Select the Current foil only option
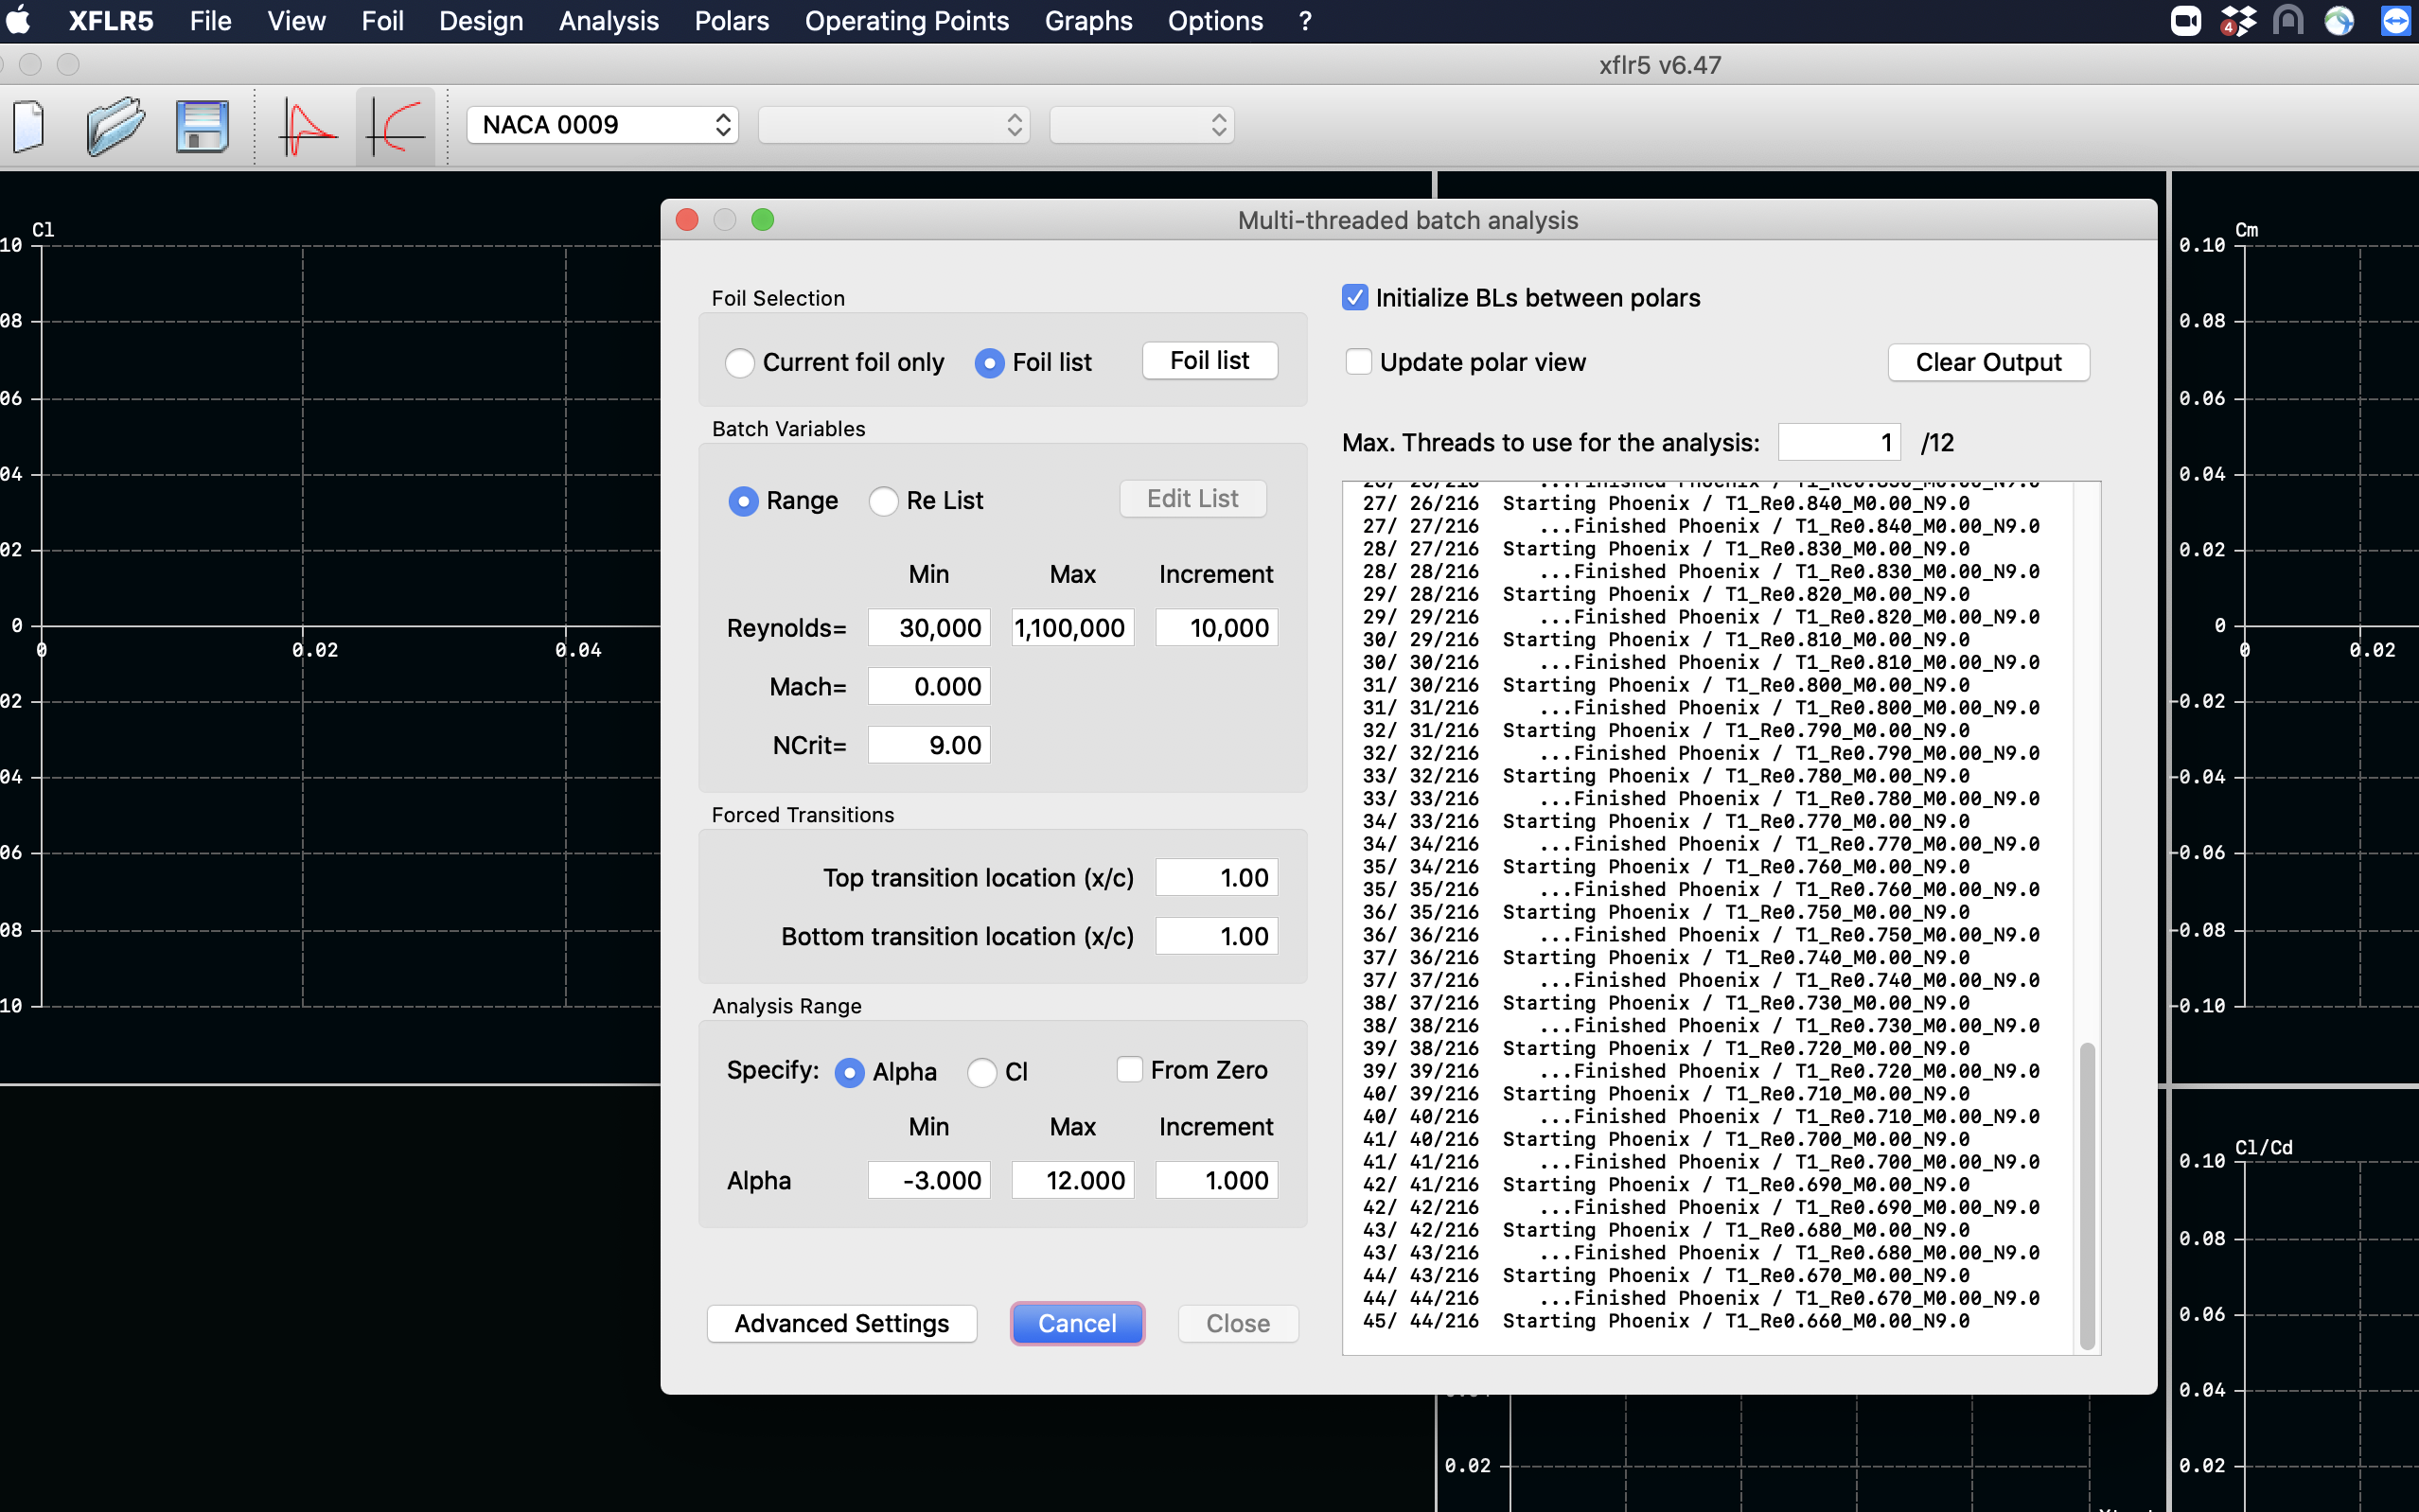The height and width of the screenshot is (1512, 2419). [740, 363]
